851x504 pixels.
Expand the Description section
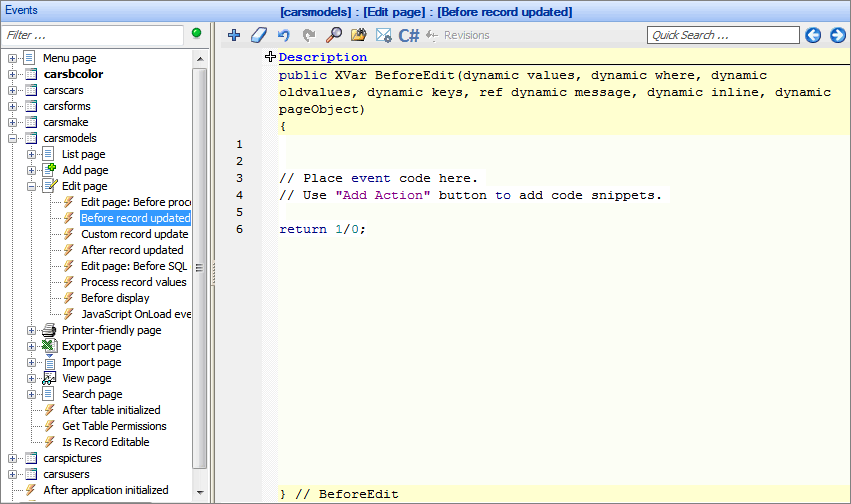coord(270,57)
